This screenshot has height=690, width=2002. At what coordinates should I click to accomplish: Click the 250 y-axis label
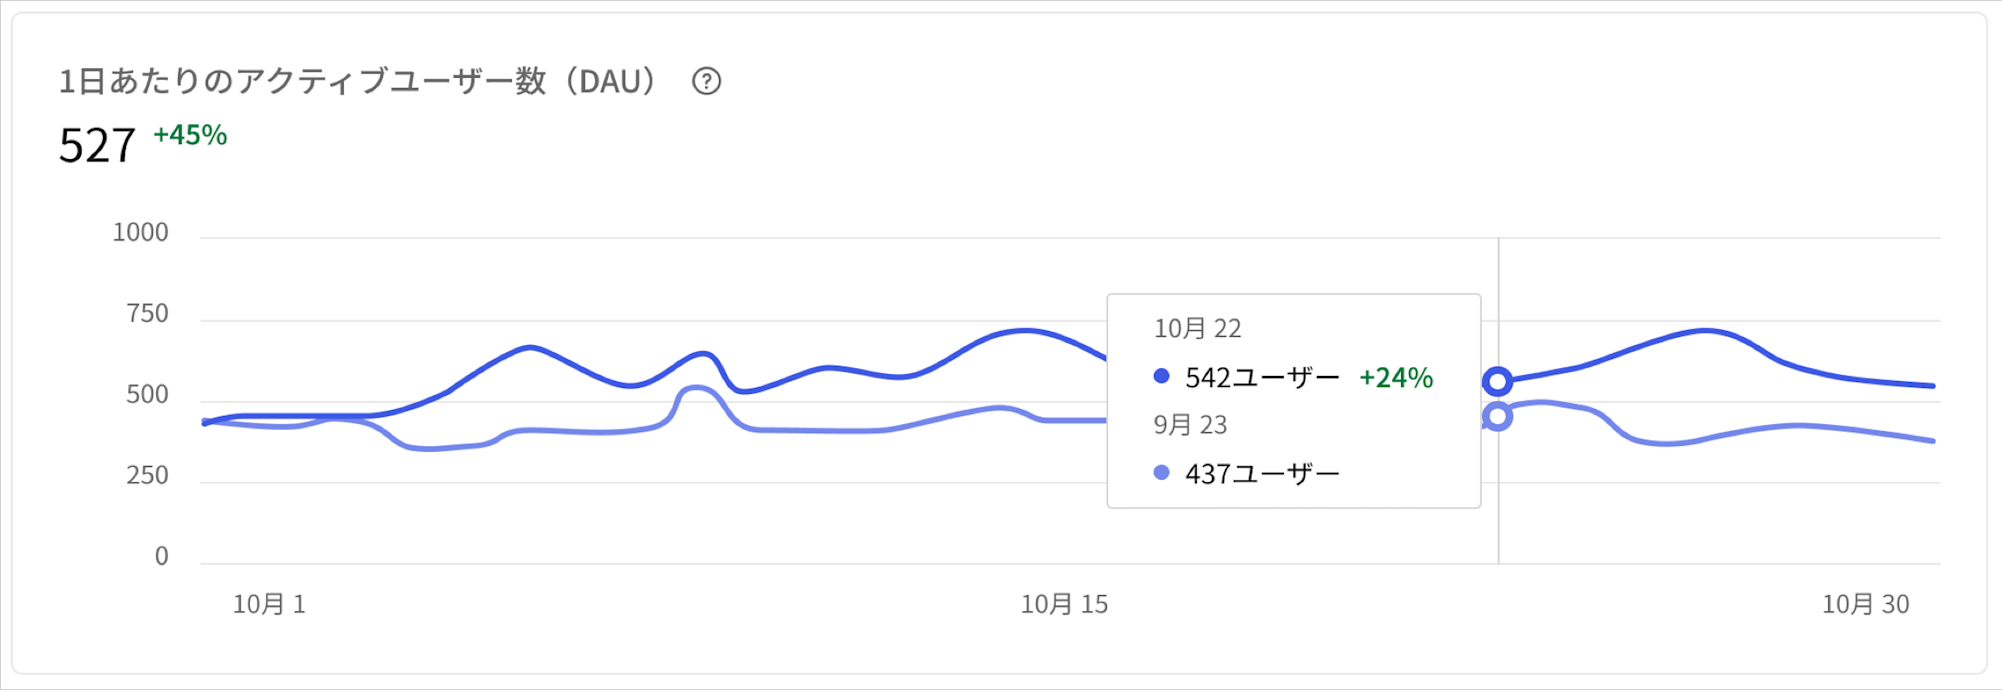click(147, 475)
